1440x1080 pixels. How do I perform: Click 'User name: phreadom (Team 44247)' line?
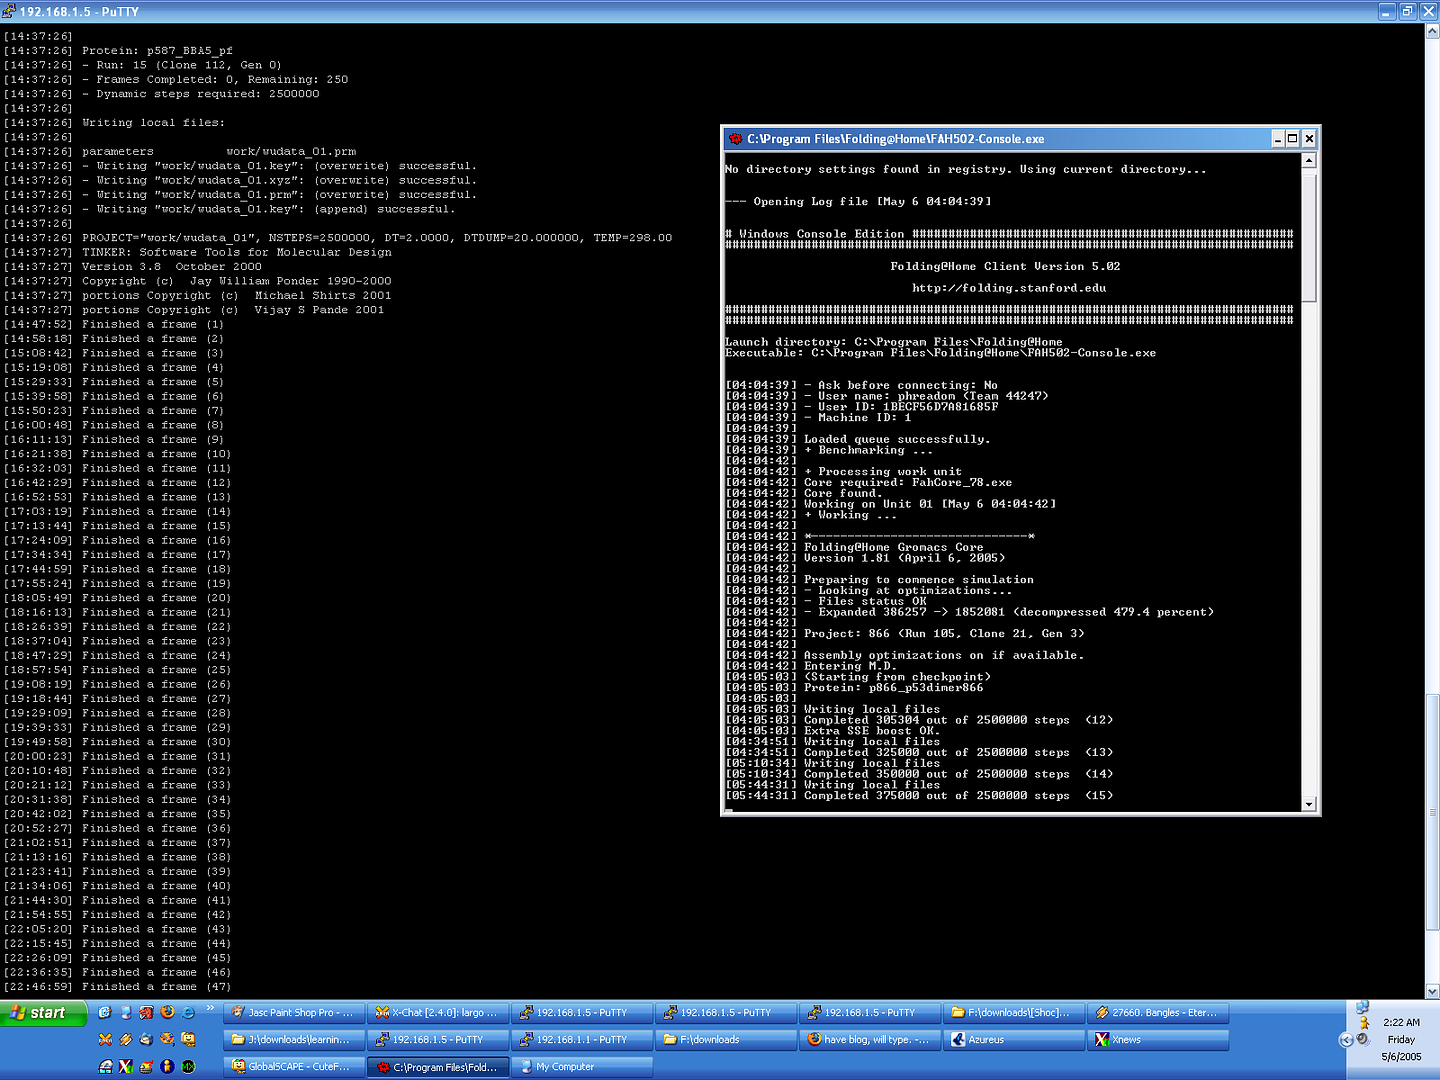(926, 396)
